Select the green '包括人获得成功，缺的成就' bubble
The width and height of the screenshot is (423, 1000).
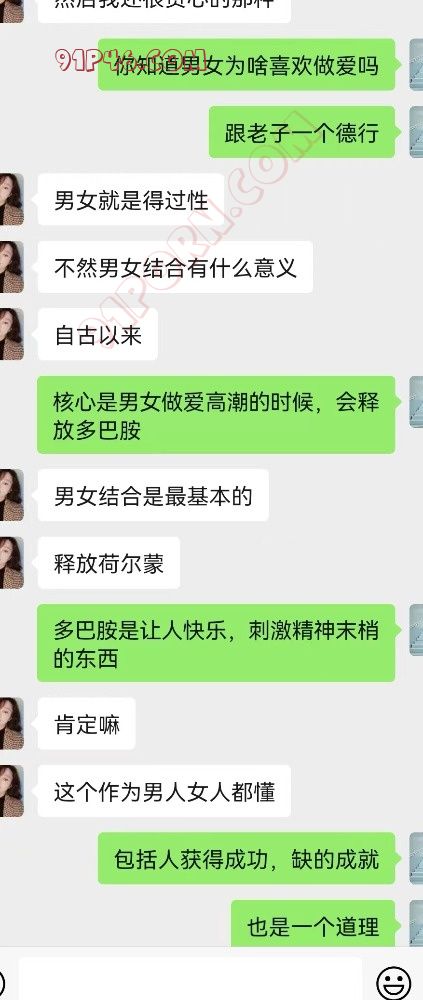pos(247,858)
